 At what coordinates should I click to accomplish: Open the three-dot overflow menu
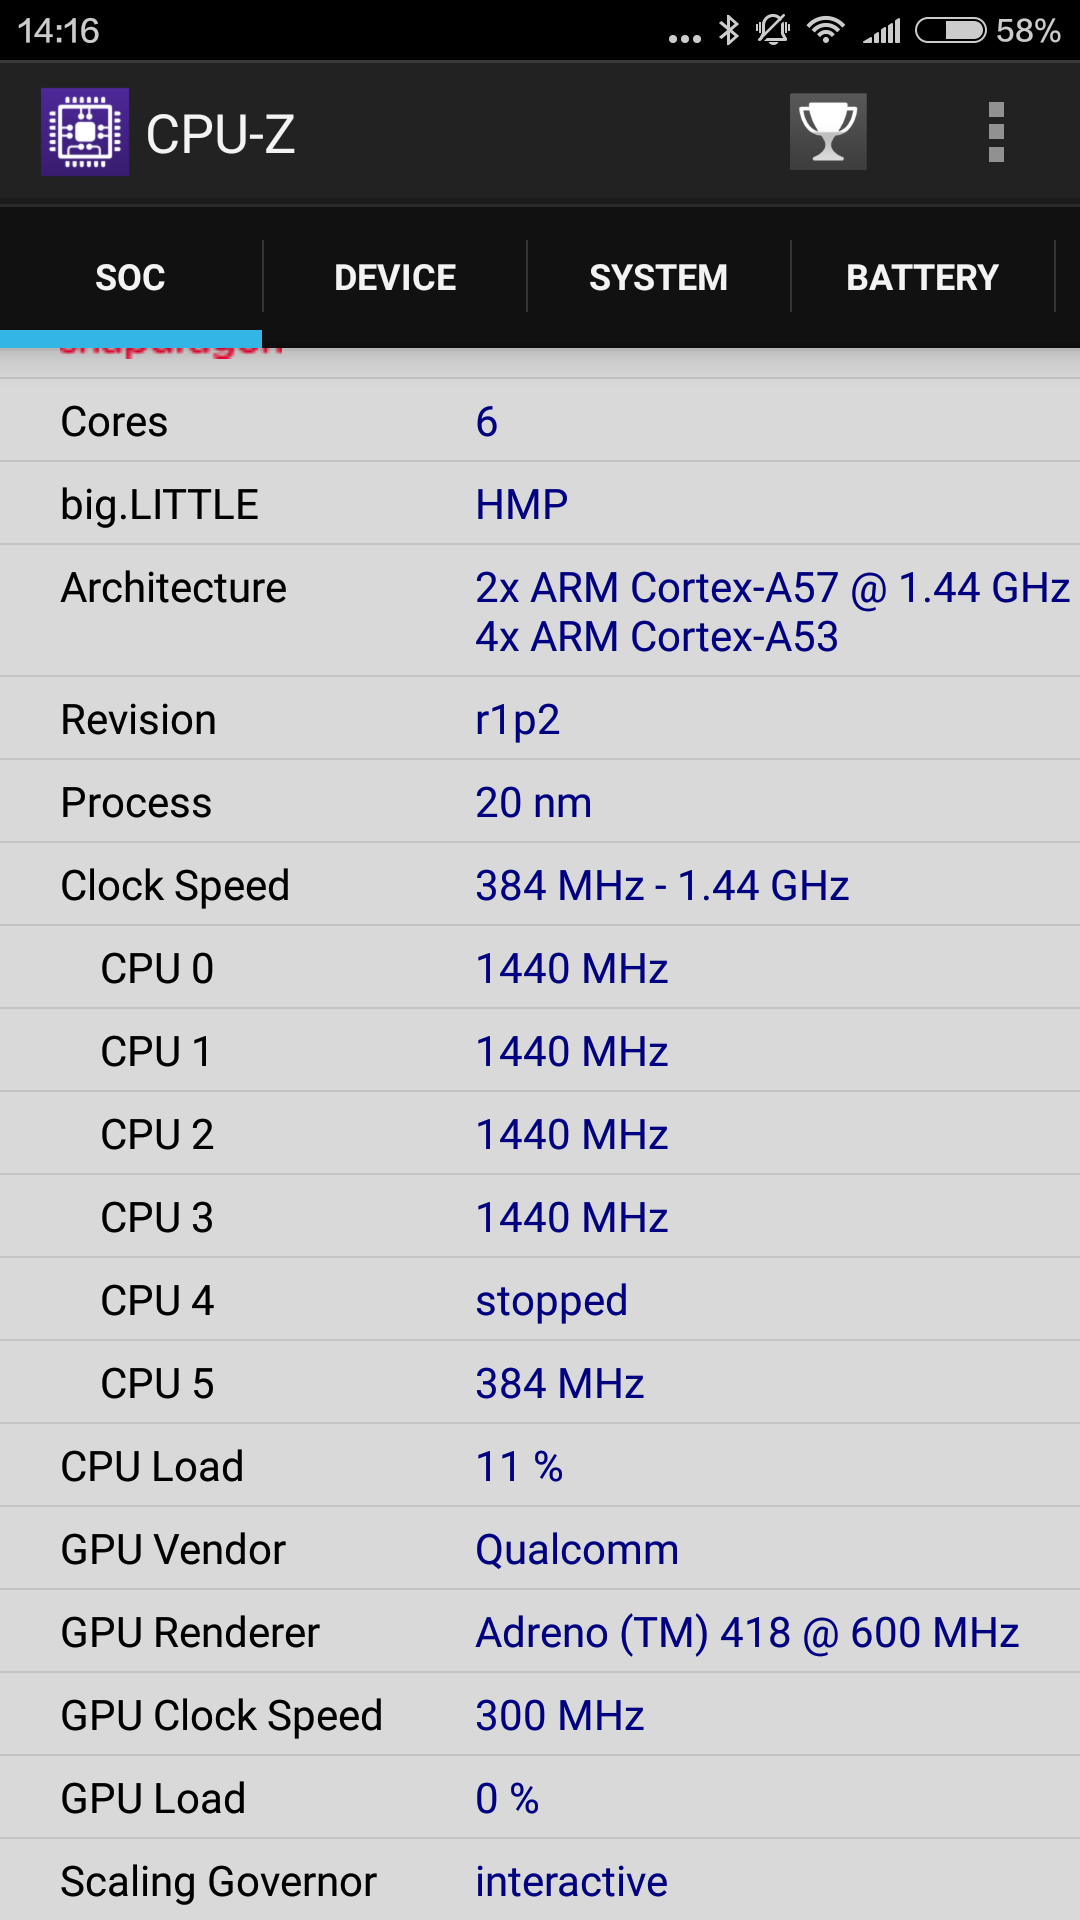(996, 132)
